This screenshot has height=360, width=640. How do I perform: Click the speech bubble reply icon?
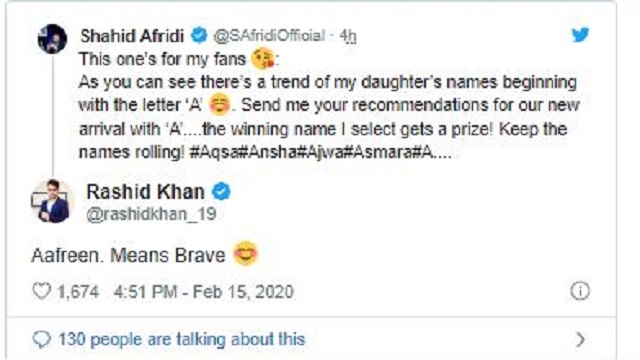pyautogui.click(x=41, y=339)
